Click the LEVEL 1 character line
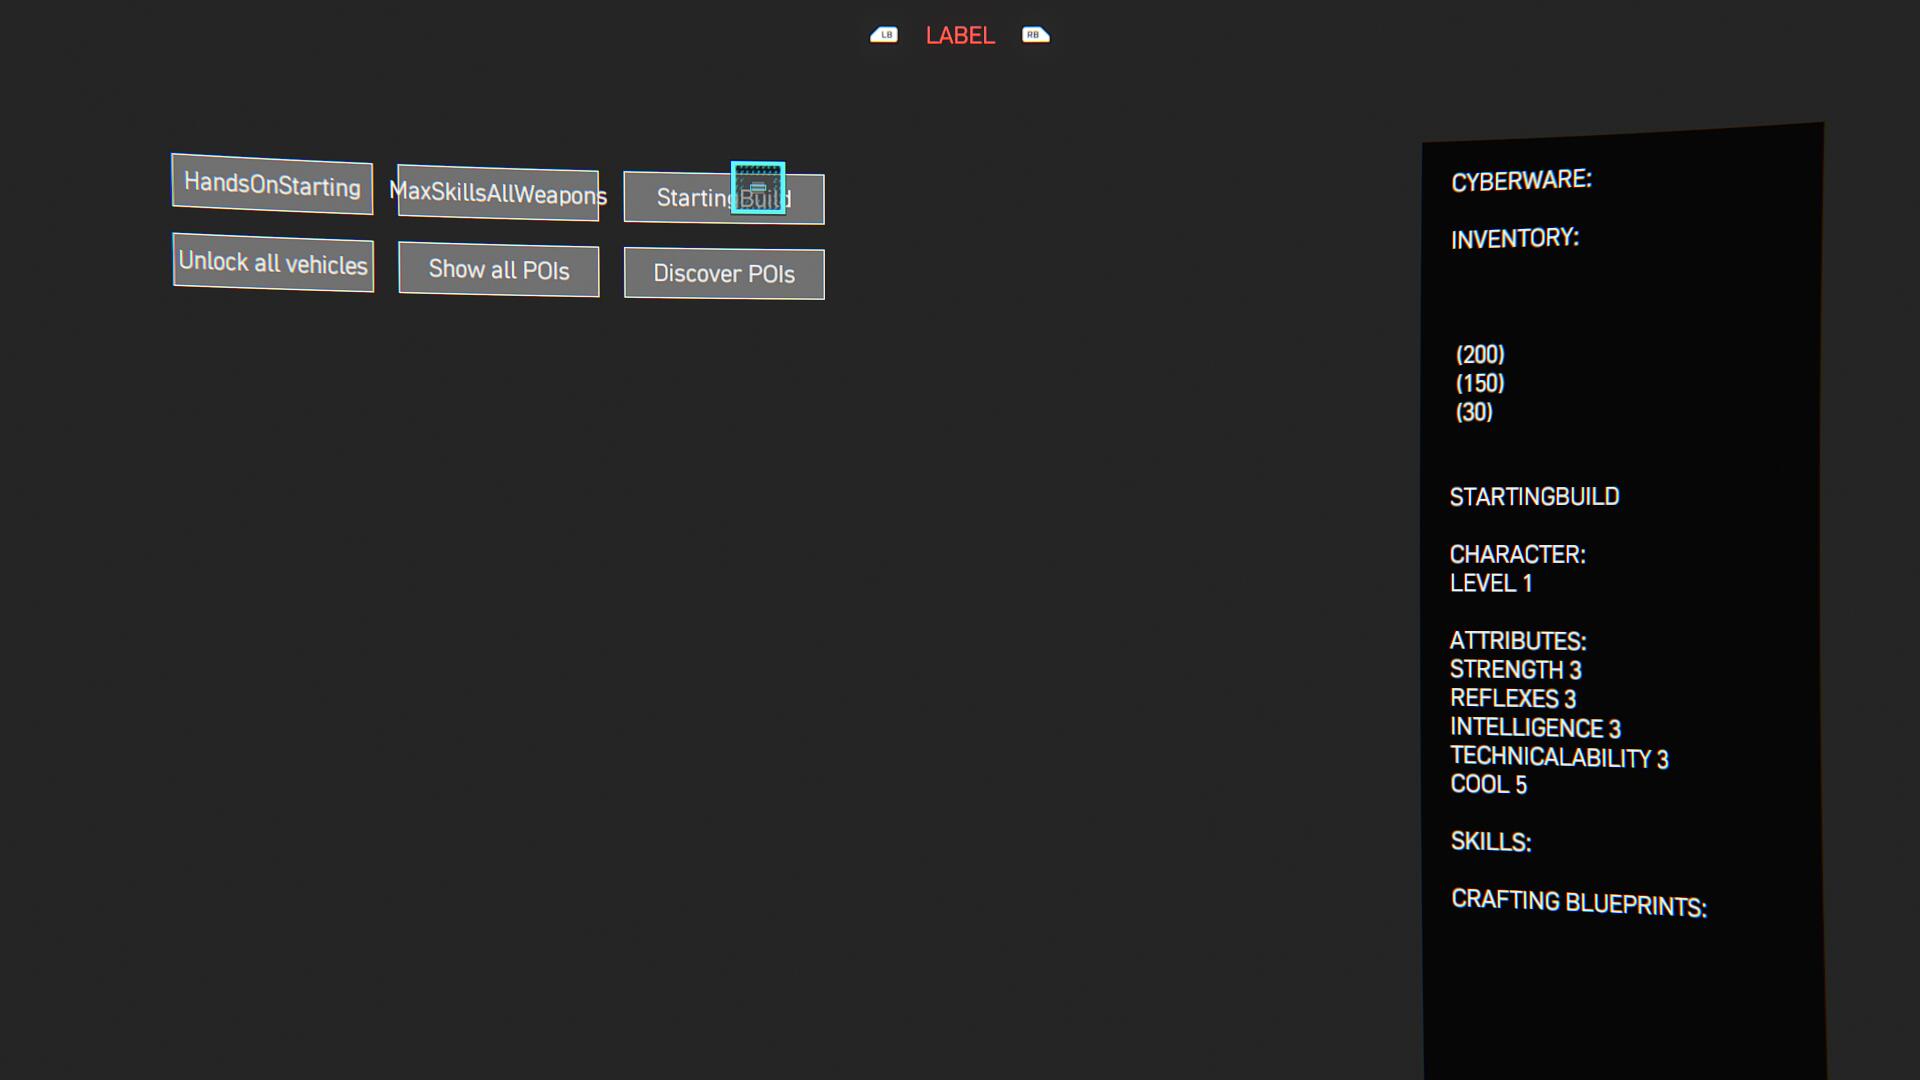 pyautogui.click(x=1490, y=584)
